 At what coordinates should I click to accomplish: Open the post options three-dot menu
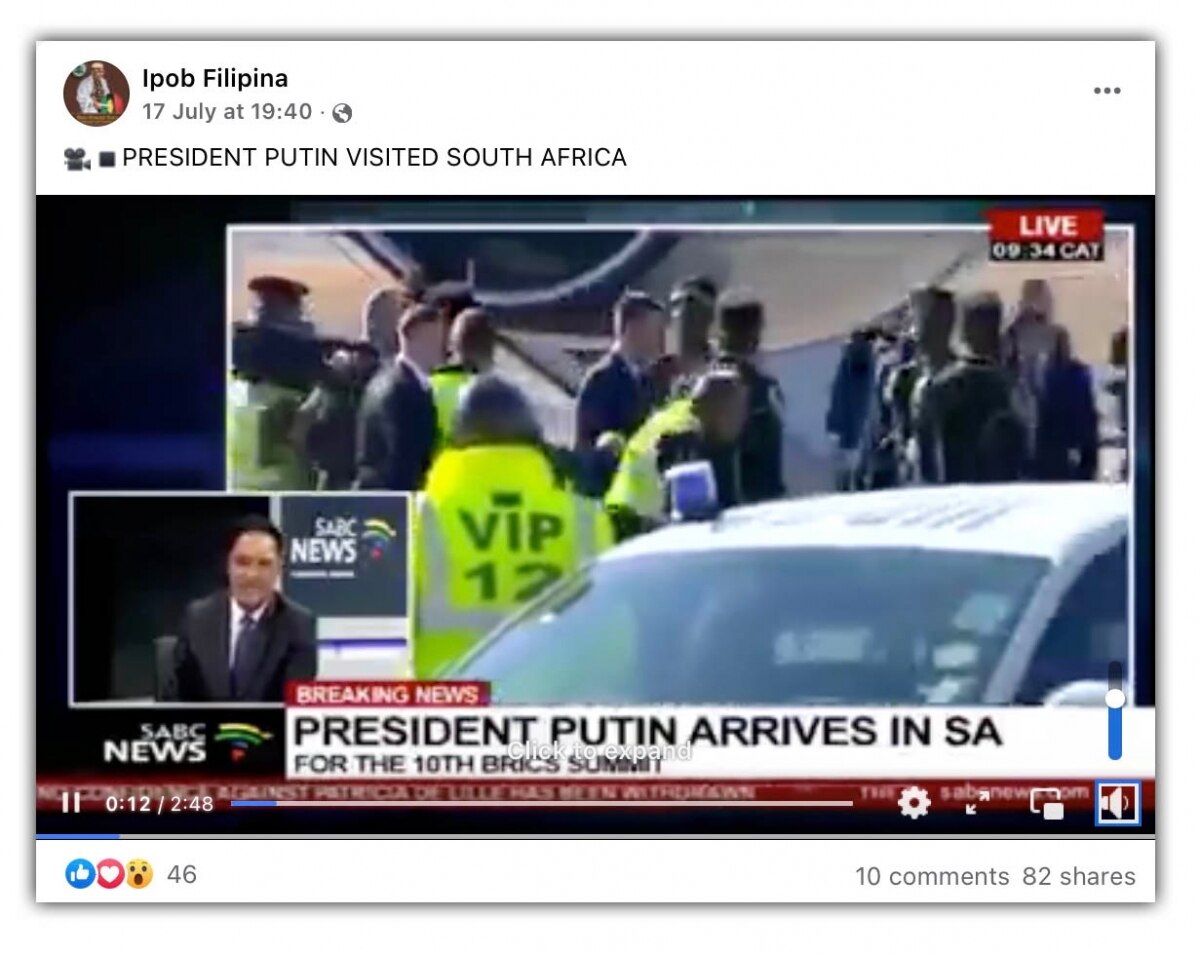(x=1107, y=91)
